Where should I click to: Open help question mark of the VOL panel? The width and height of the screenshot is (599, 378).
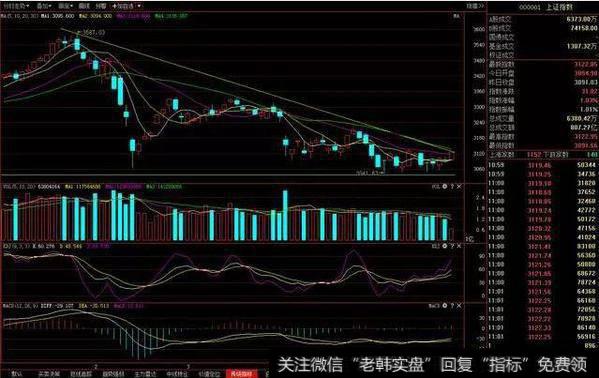click(x=452, y=187)
